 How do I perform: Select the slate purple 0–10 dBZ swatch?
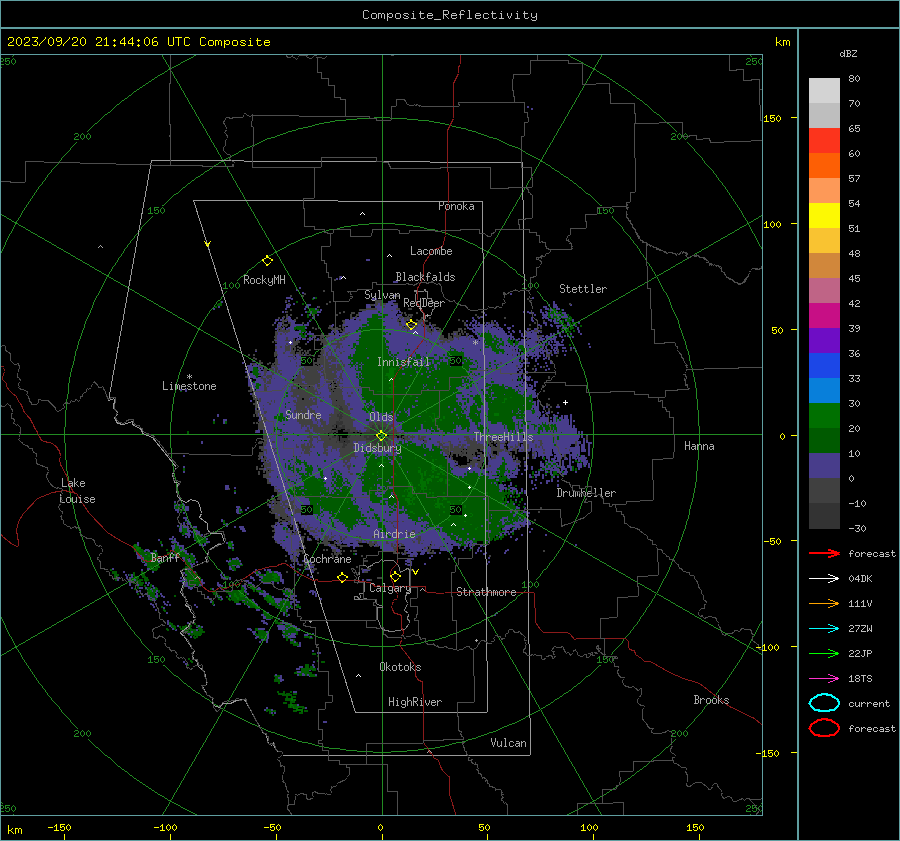[824, 466]
